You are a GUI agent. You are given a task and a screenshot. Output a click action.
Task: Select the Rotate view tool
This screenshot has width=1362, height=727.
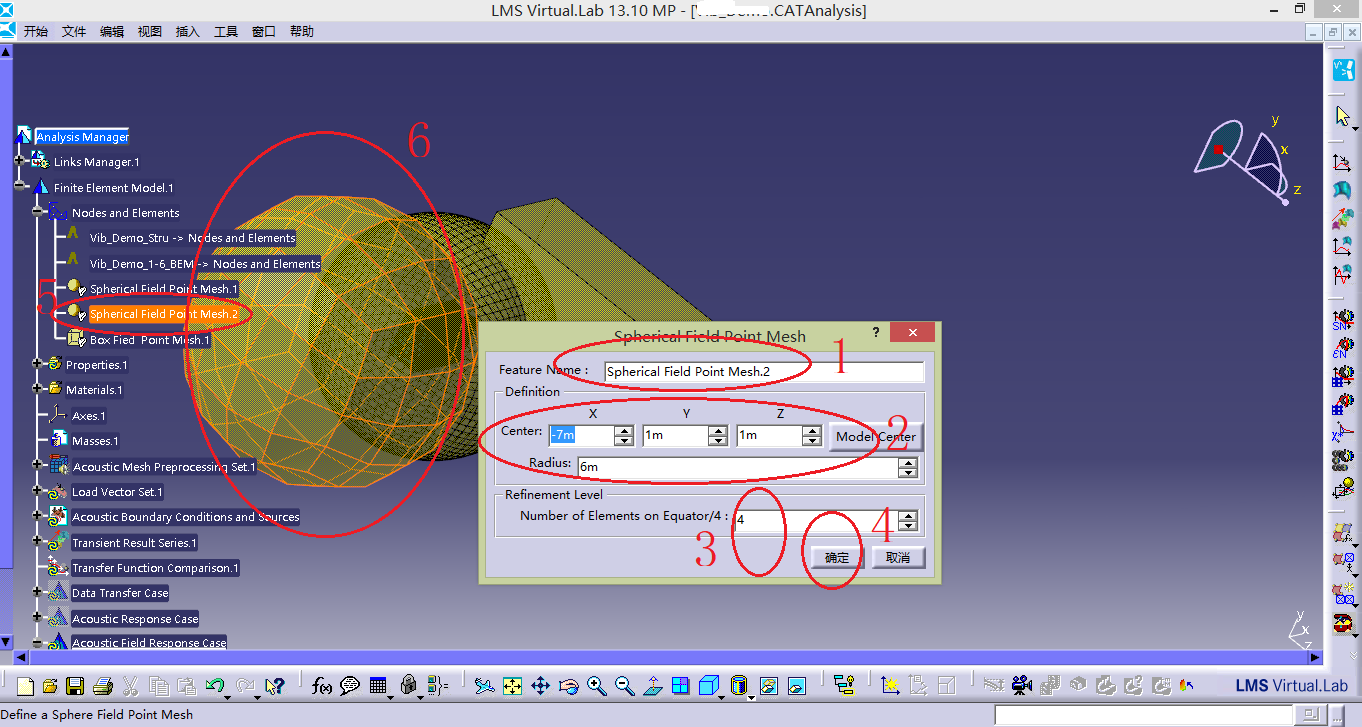coord(568,686)
